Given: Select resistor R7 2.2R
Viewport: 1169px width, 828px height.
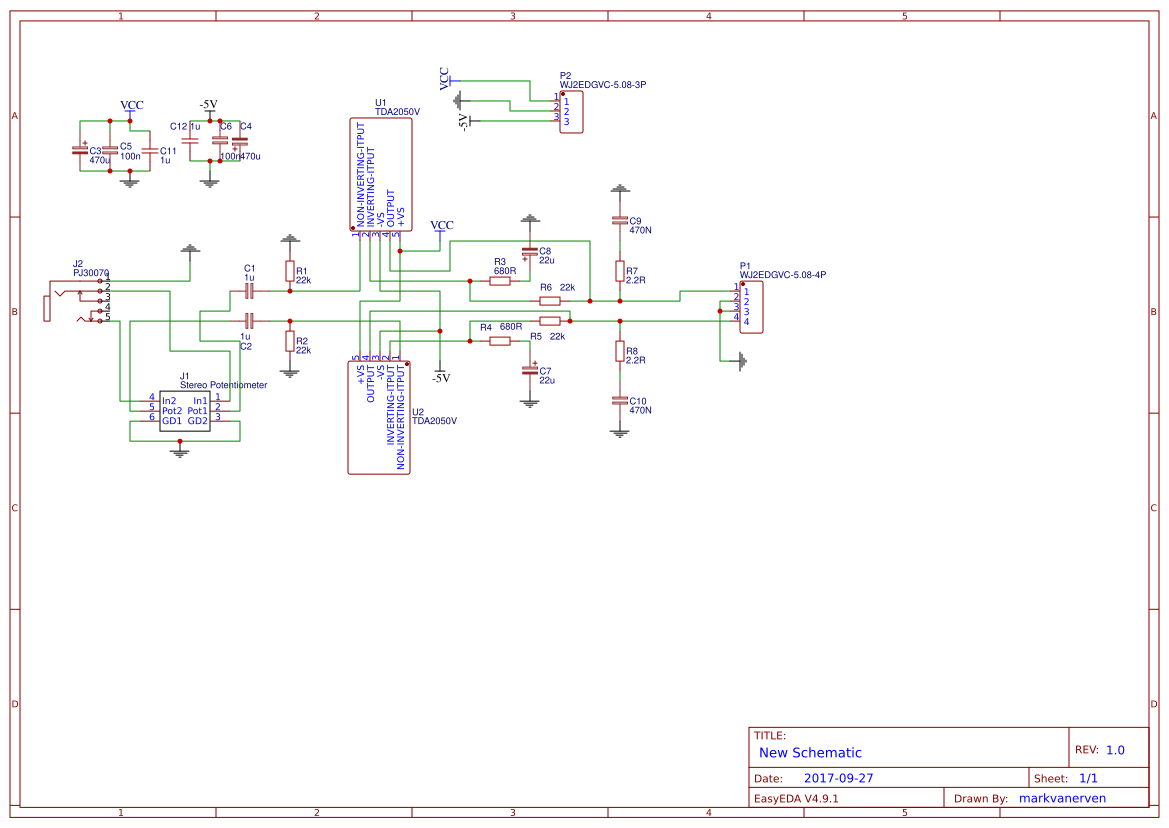Looking at the screenshot, I should click(621, 272).
